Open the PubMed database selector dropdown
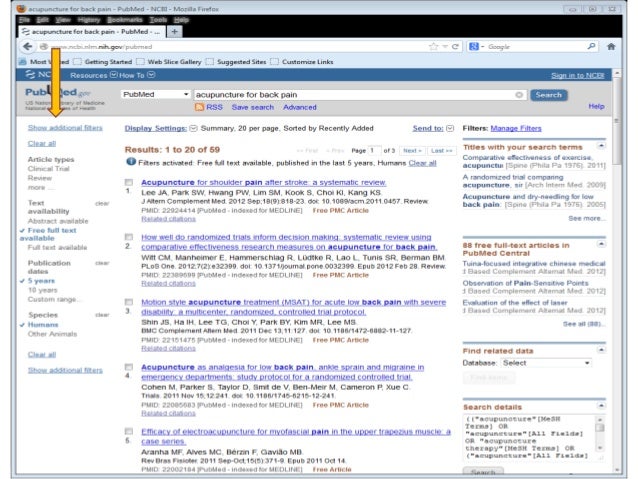 [156, 94]
